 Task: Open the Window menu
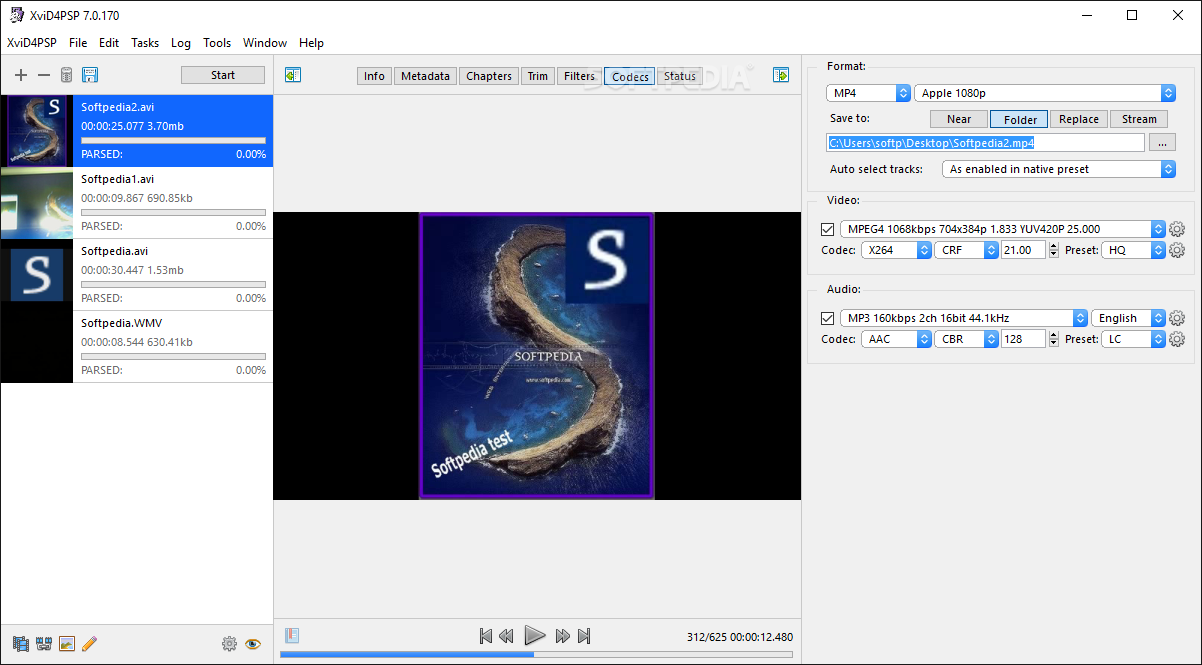[x=265, y=43]
